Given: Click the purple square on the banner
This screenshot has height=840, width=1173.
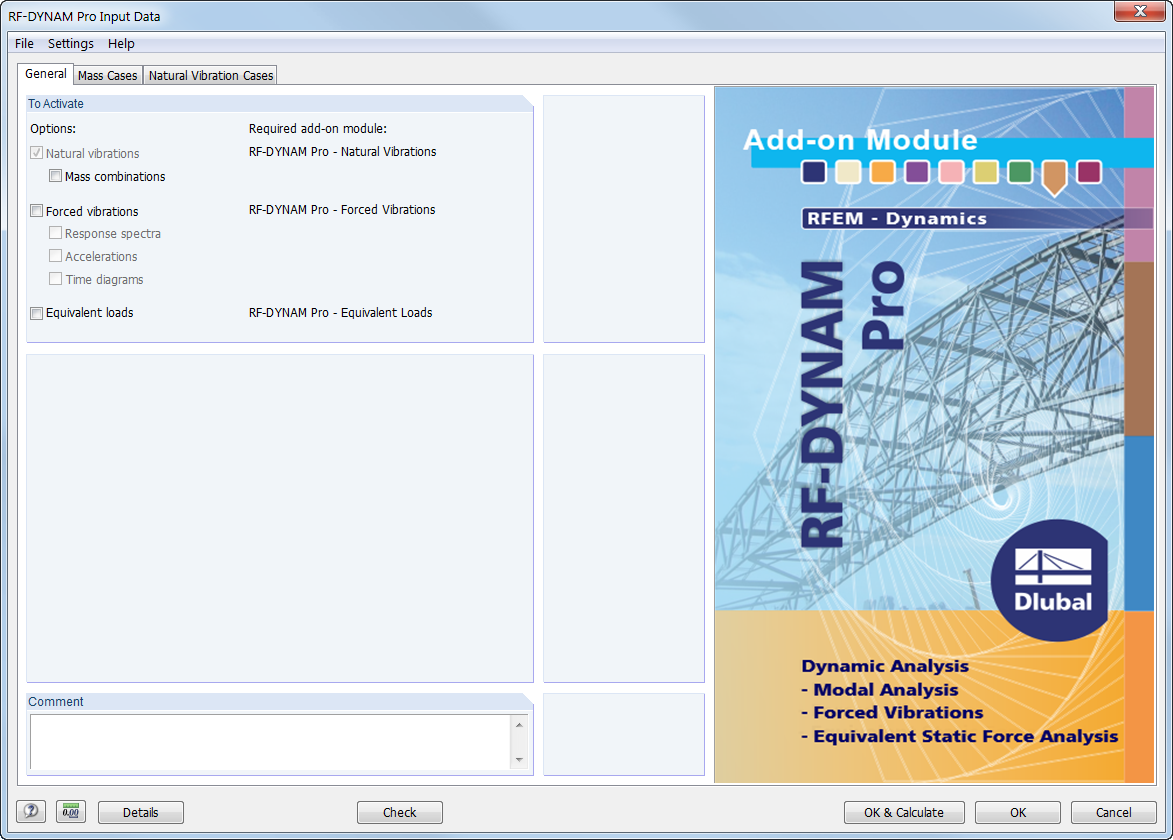Looking at the screenshot, I should [x=917, y=172].
